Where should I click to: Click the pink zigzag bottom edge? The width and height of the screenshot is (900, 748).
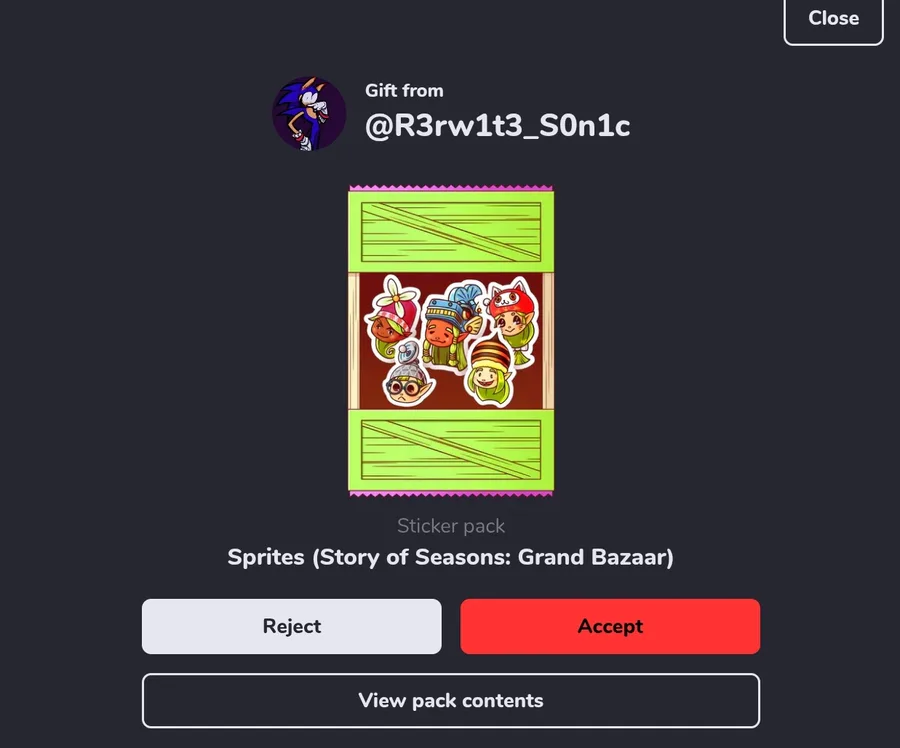click(451, 494)
